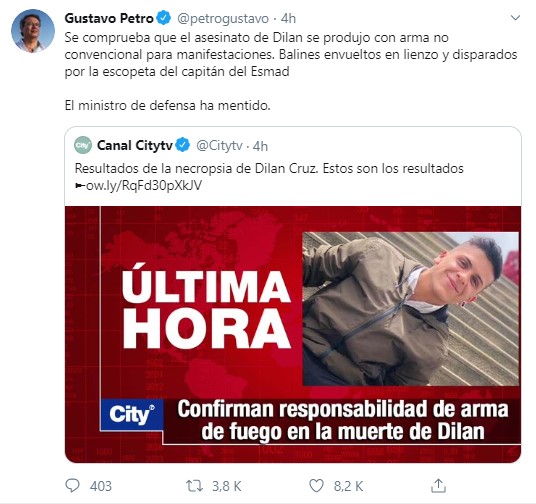Open the tweet's 4h timestamp
The width and height of the screenshot is (536, 504).
click(288, 18)
